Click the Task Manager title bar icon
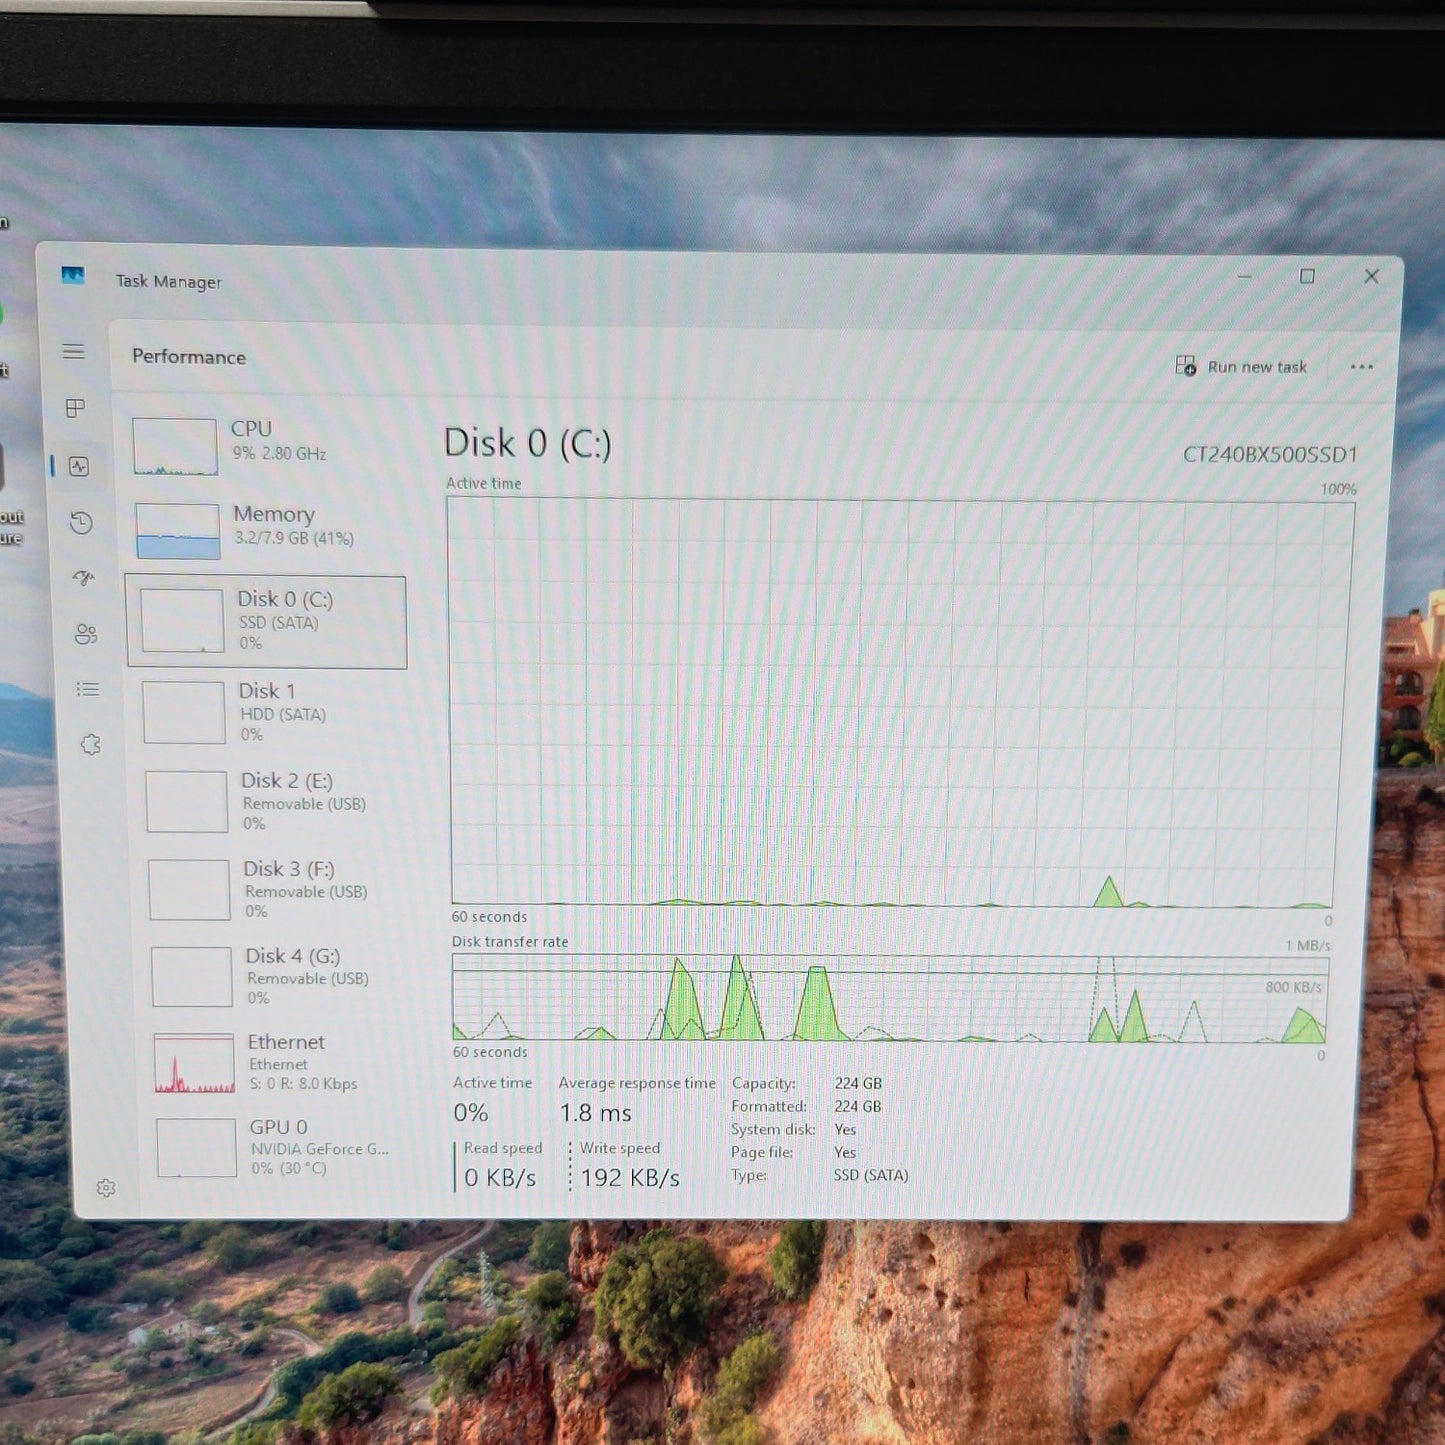This screenshot has height=1445, width=1445. pyautogui.click(x=73, y=275)
